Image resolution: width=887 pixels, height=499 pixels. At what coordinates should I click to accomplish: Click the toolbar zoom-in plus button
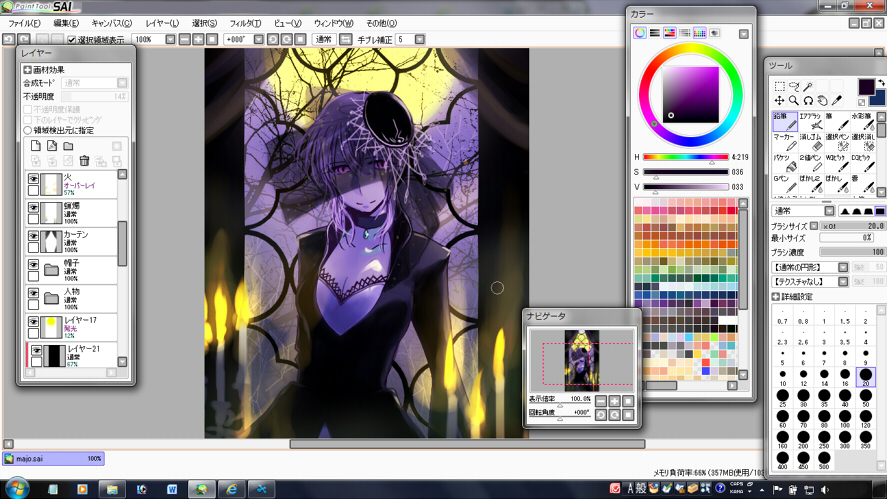199,39
